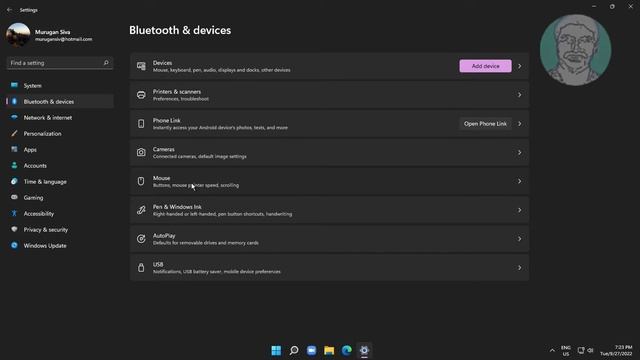The width and height of the screenshot is (640, 360).
Task: Open File Explorer from taskbar
Action: click(x=329, y=350)
